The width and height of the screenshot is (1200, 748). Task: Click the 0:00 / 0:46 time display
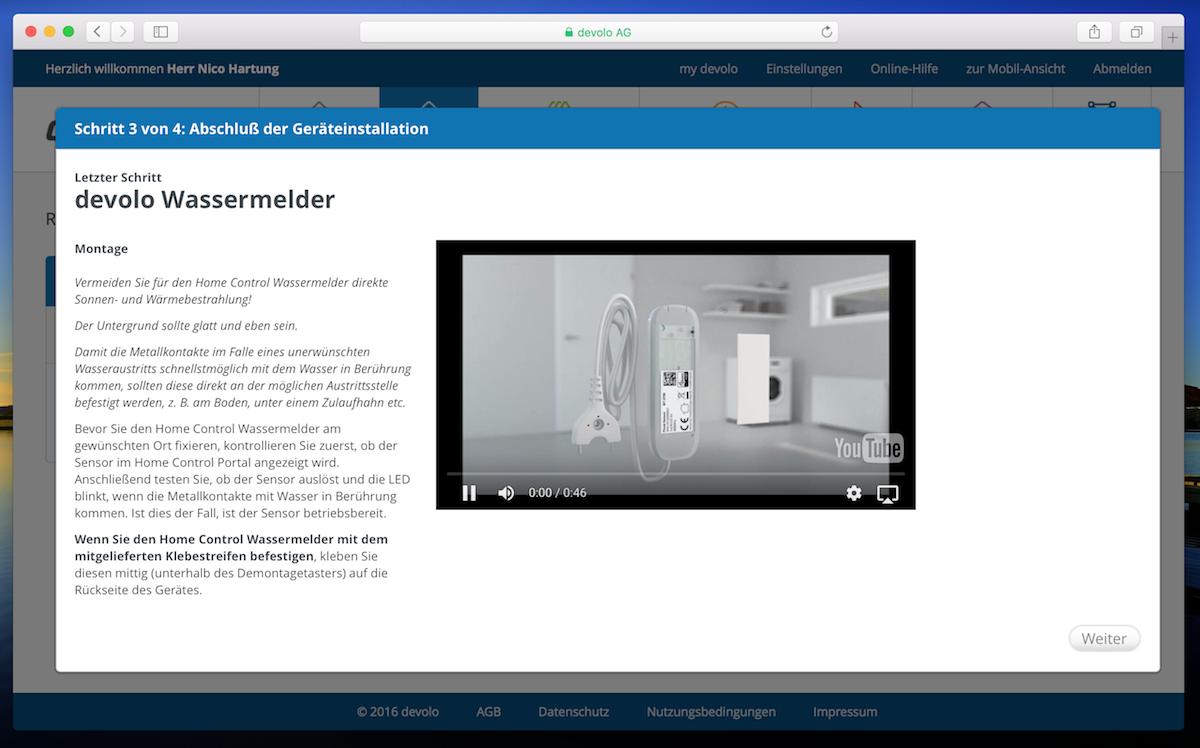(x=557, y=493)
